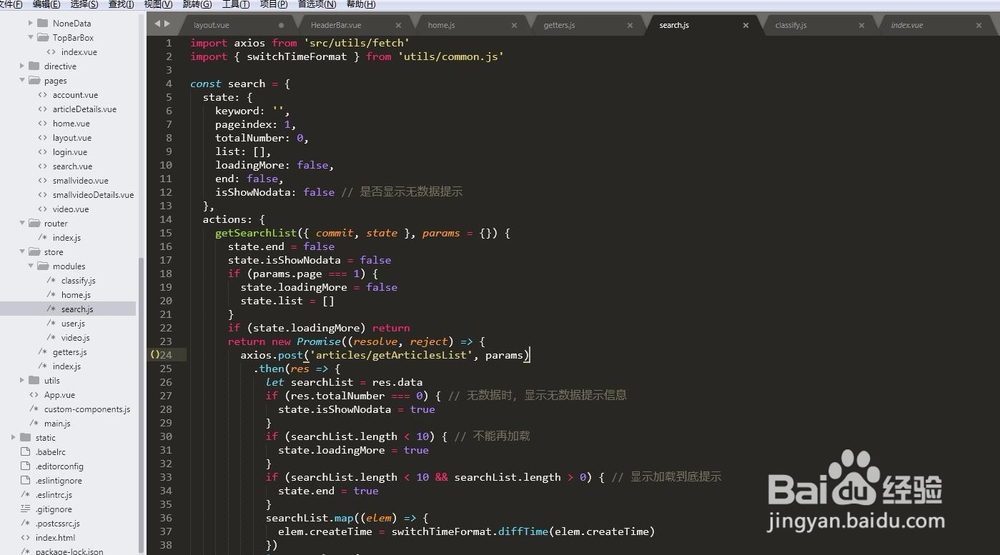Close the classify.js tab
Image resolution: width=1000 pixels, height=555 pixels.
coord(862,26)
